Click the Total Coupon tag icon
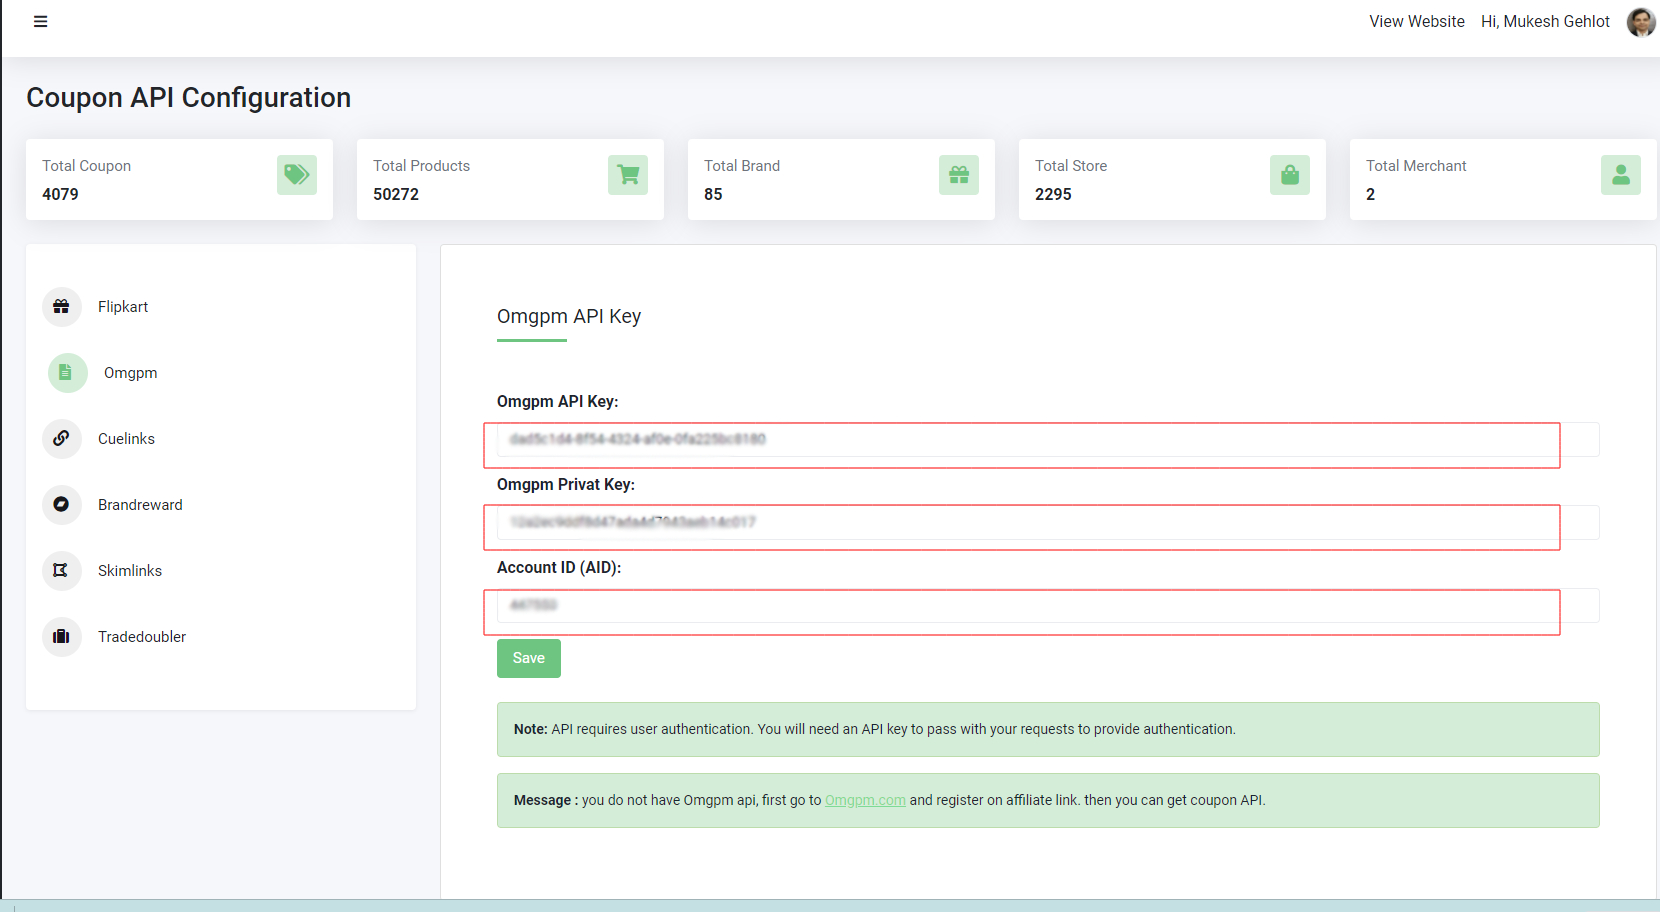The image size is (1660, 912). click(x=297, y=175)
